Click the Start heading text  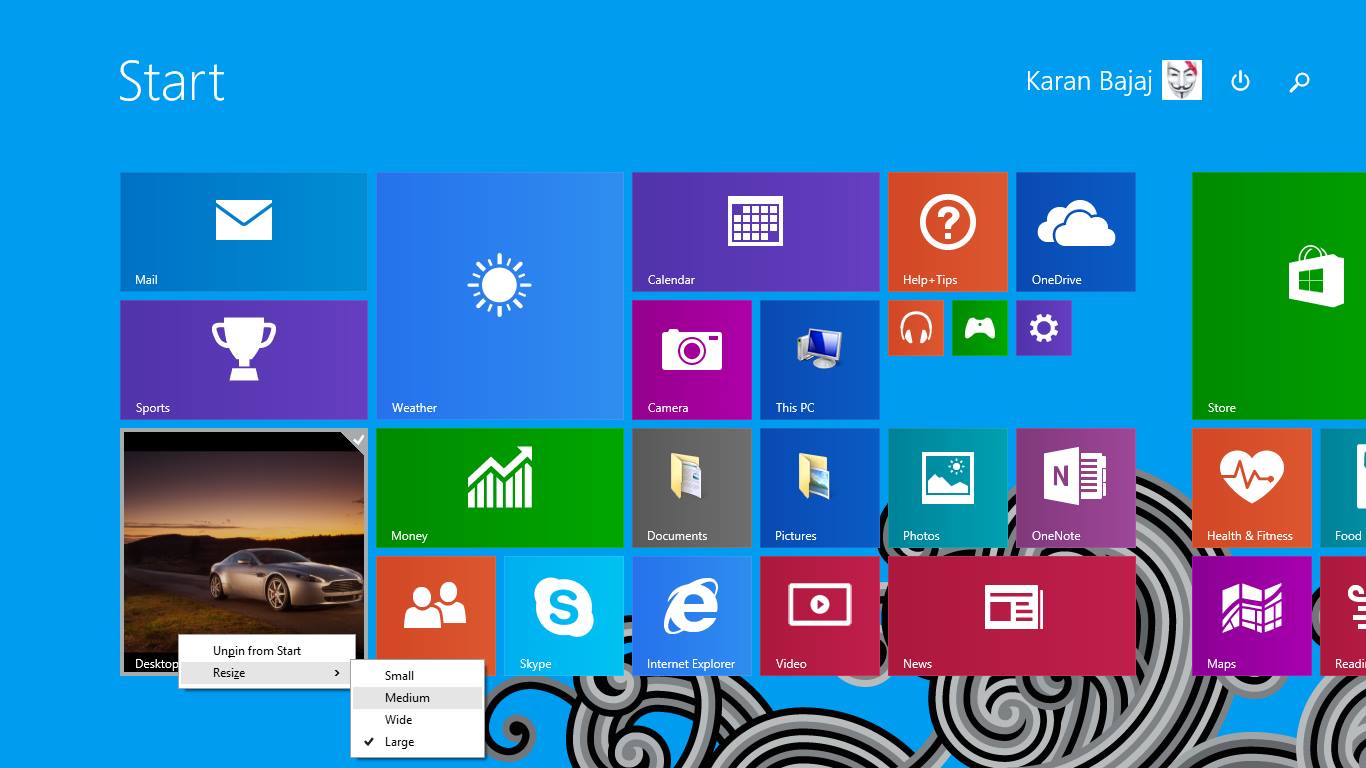point(172,81)
